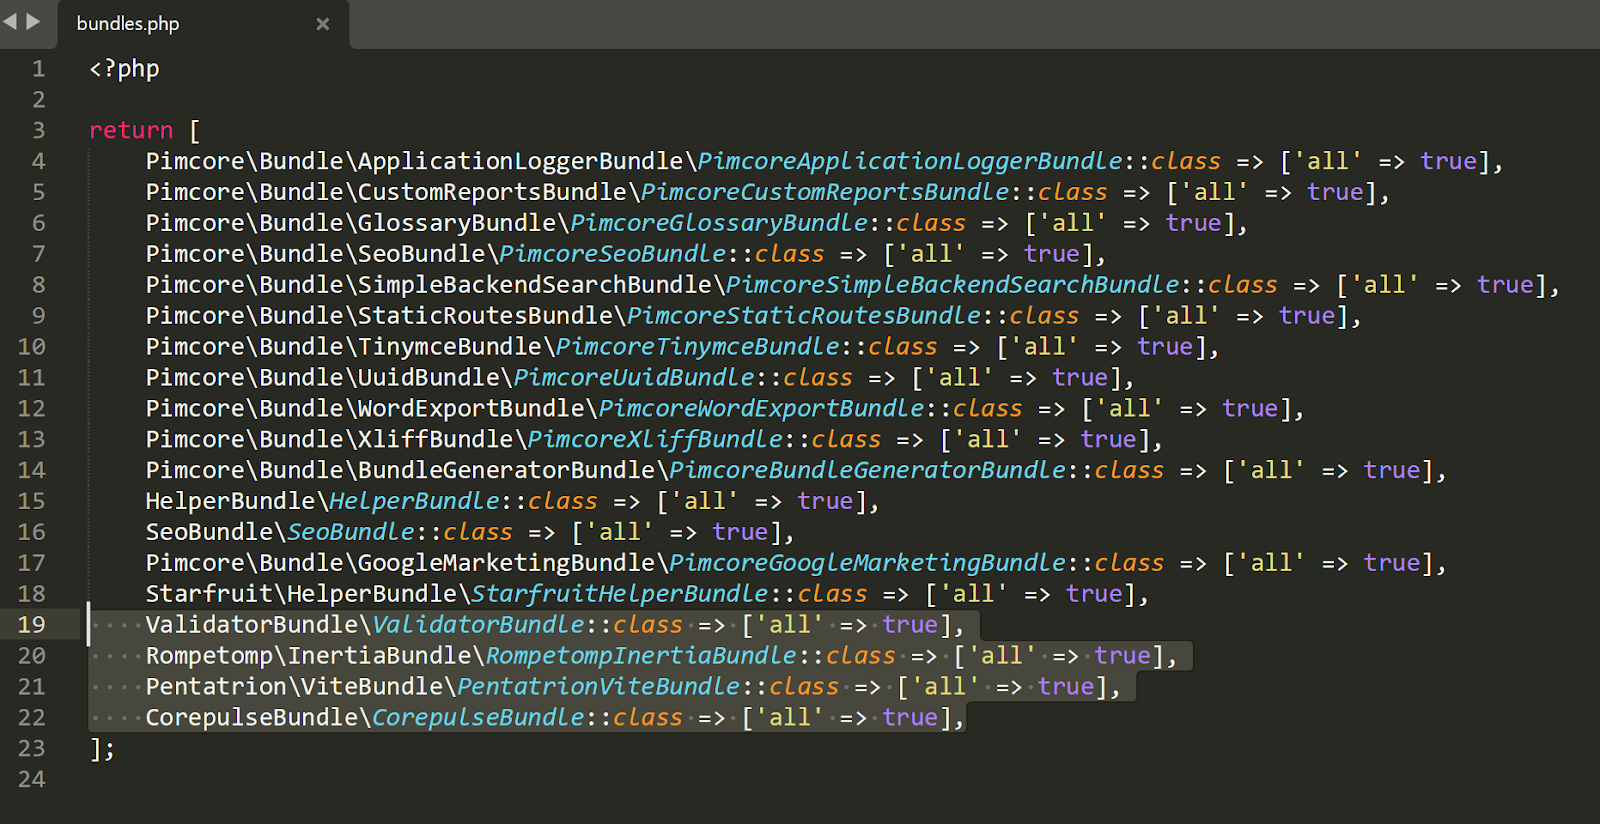Click the 'class' keyword on line 7
The image size is (1600, 824).
tap(790, 255)
